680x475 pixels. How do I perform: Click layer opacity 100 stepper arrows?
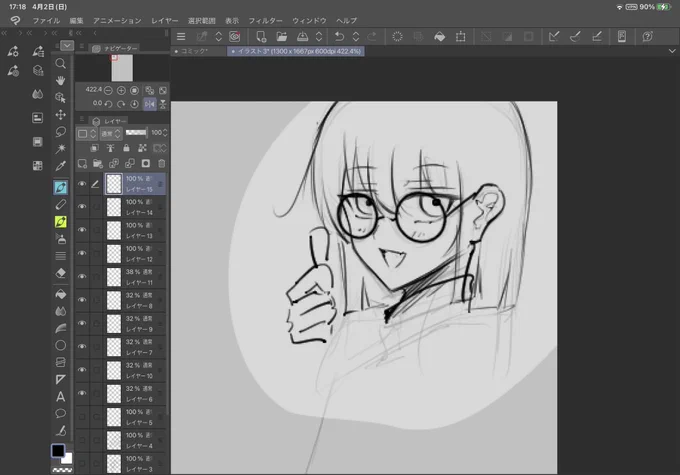pos(165,133)
